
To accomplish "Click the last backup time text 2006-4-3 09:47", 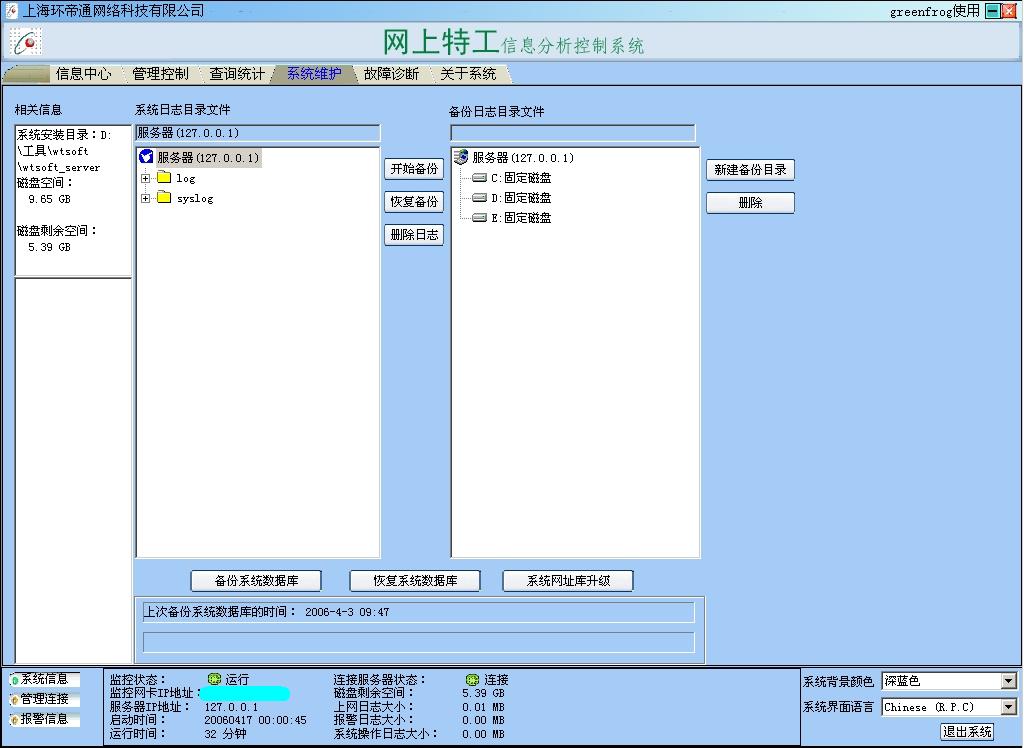I will click(x=347, y=612).
